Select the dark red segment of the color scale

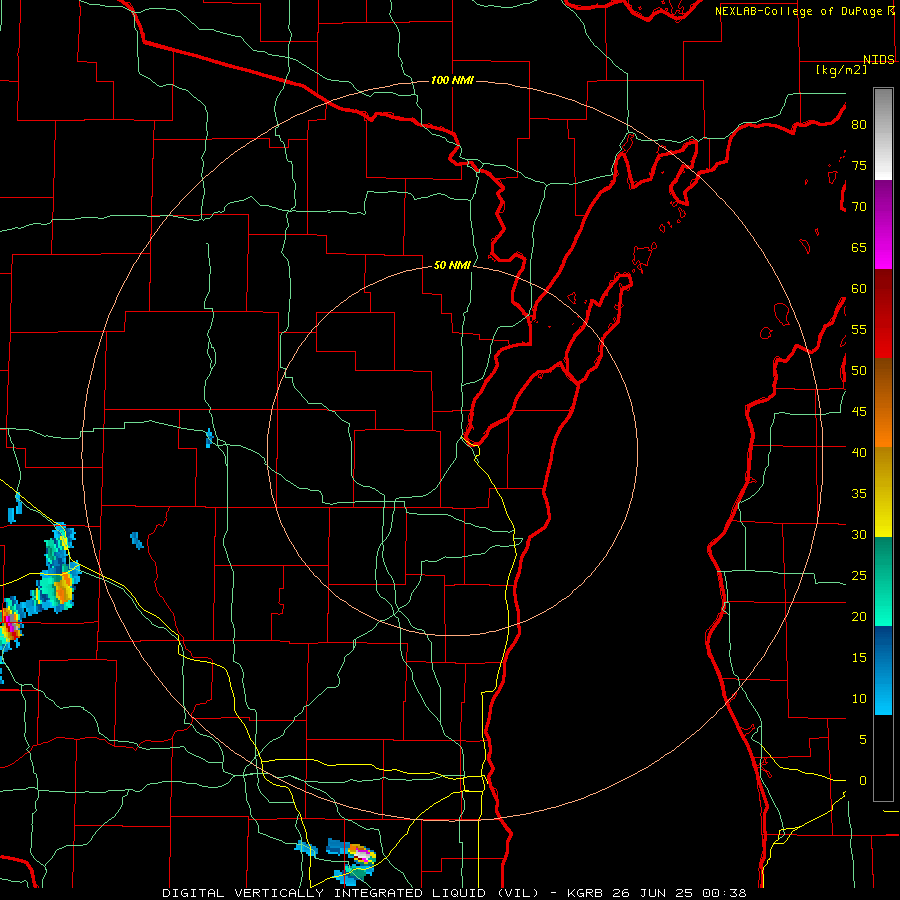click(883, 314)
